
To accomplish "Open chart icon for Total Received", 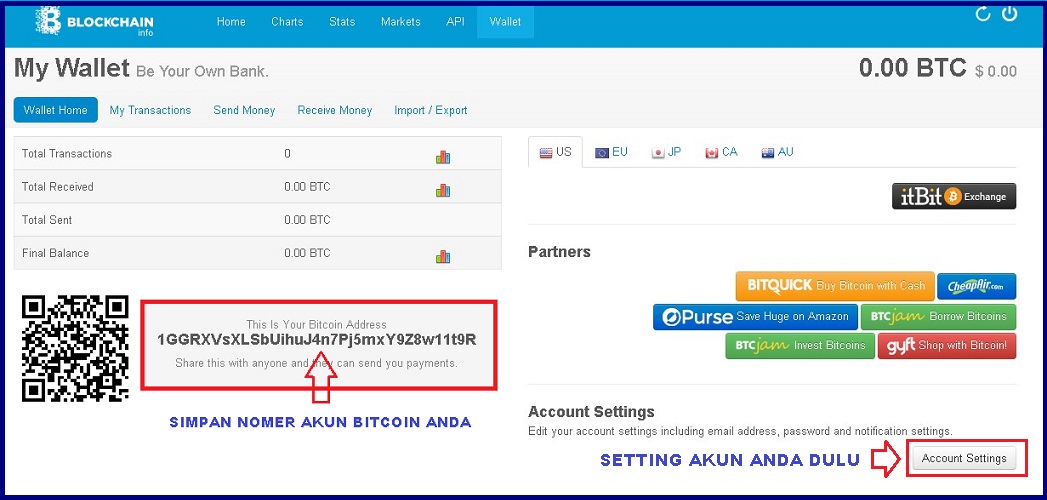I will tap(443, 190).
